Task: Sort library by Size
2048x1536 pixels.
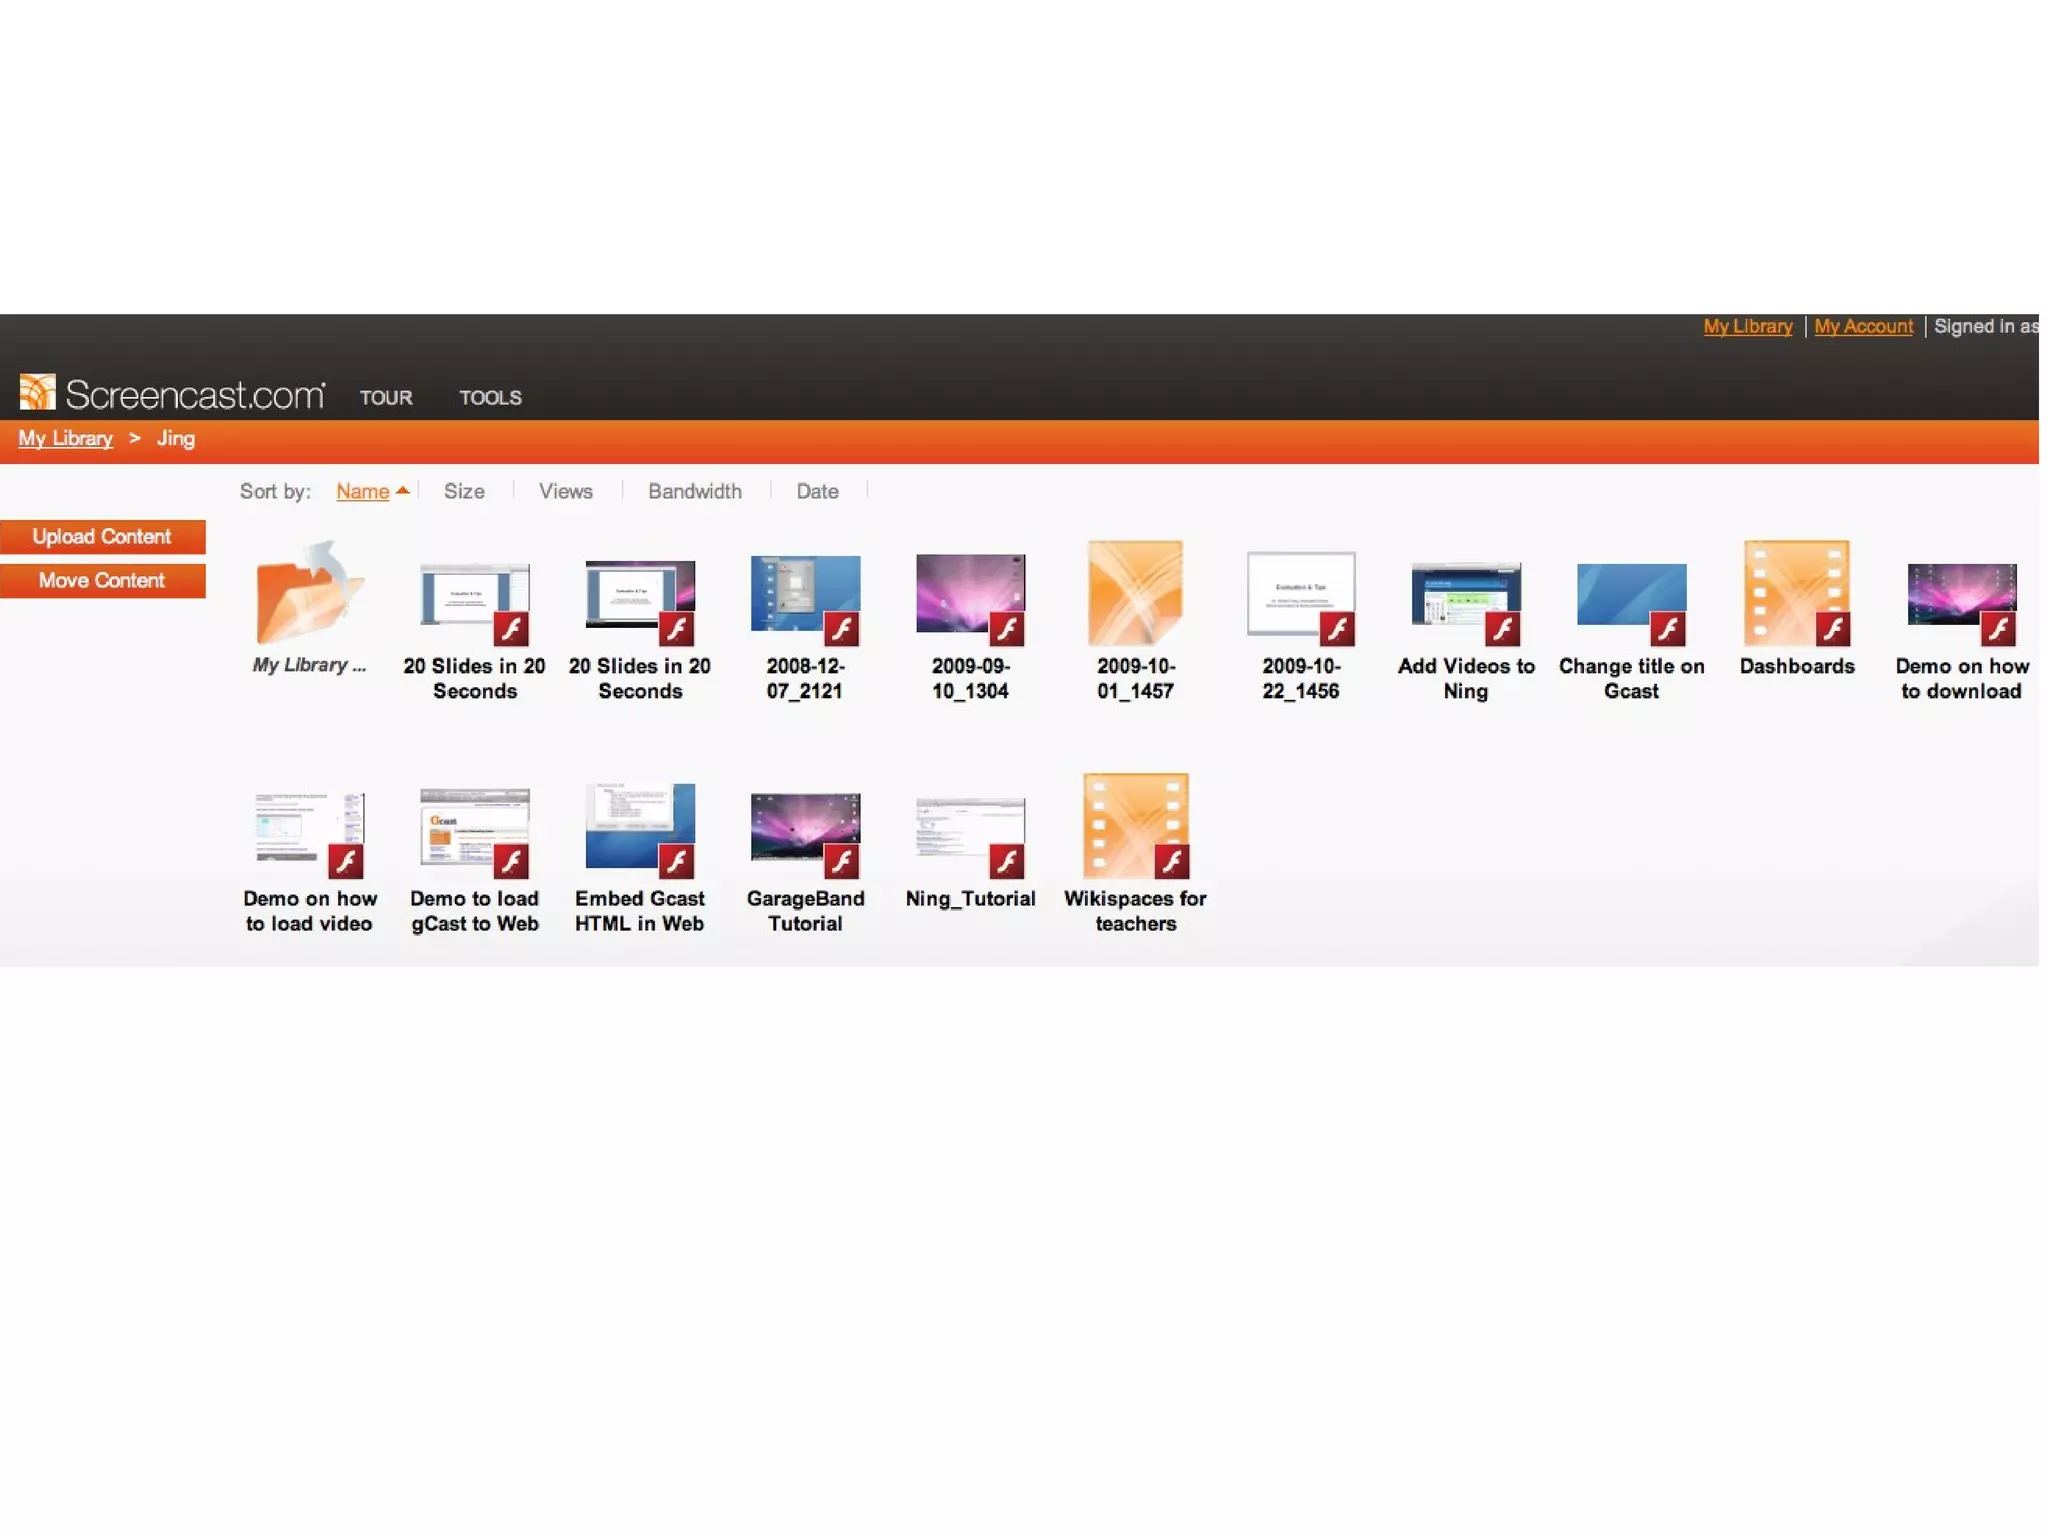Action: [464, 491]
